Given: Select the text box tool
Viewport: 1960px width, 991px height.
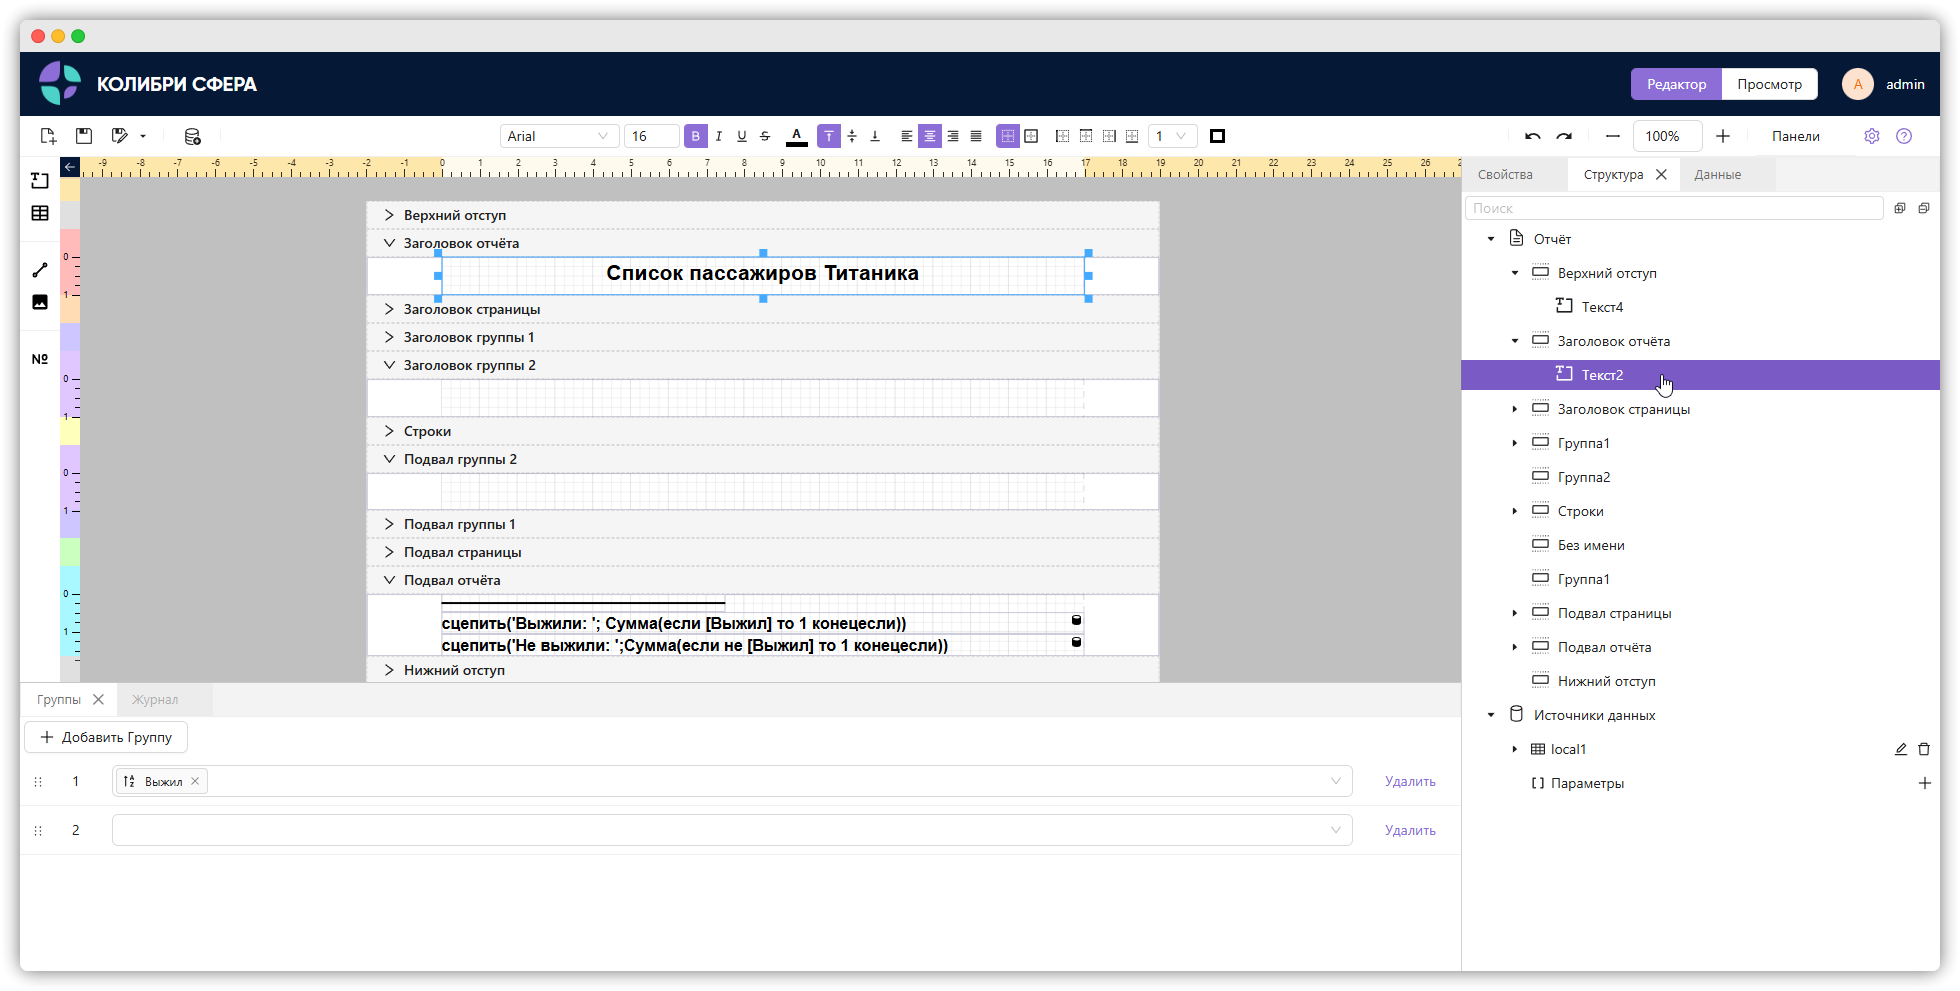Looking at the screenshot, I should [40, 180].
